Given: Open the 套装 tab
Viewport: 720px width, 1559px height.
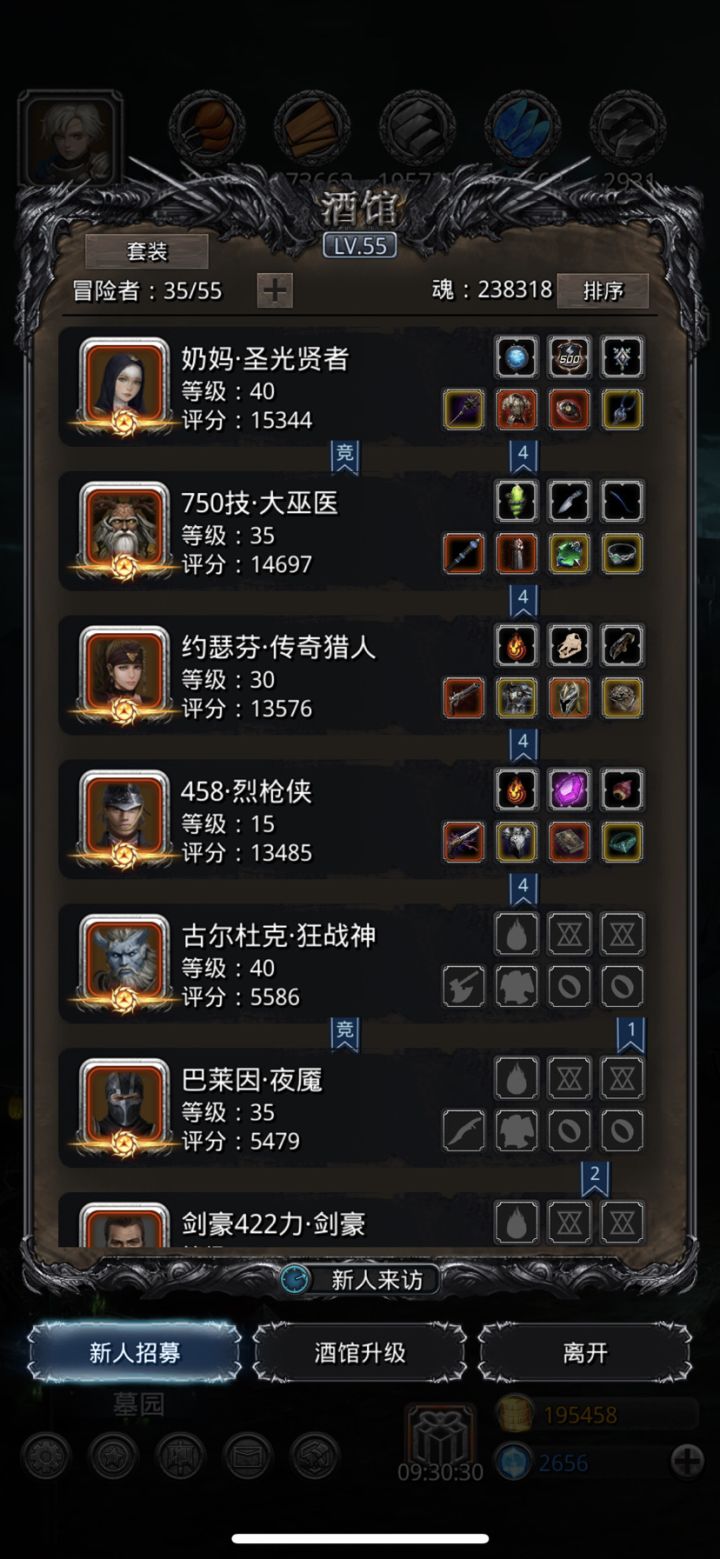Looking at the screenshot, I should coord(147,251).
